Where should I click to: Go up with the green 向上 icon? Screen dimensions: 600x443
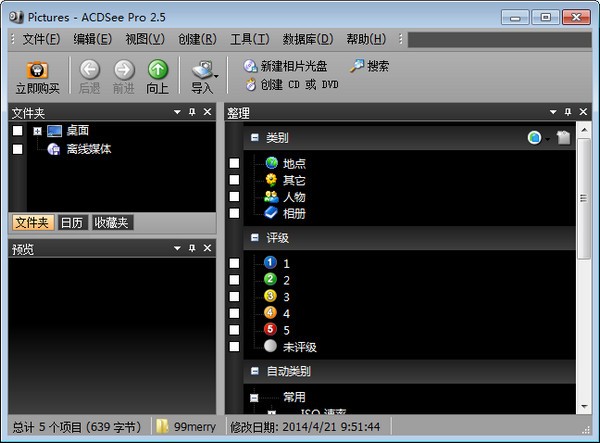coord(158,70)
